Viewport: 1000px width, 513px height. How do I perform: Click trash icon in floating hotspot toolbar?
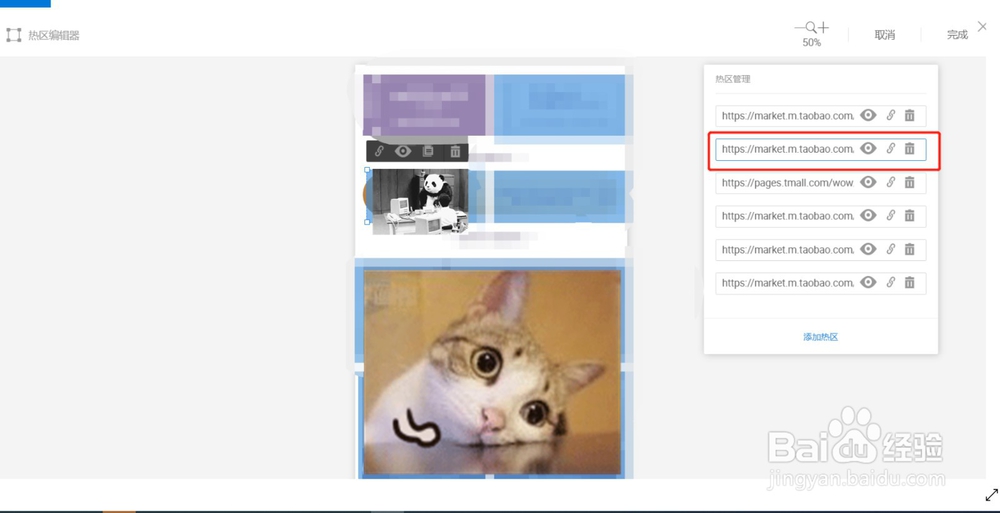(455, 151)
